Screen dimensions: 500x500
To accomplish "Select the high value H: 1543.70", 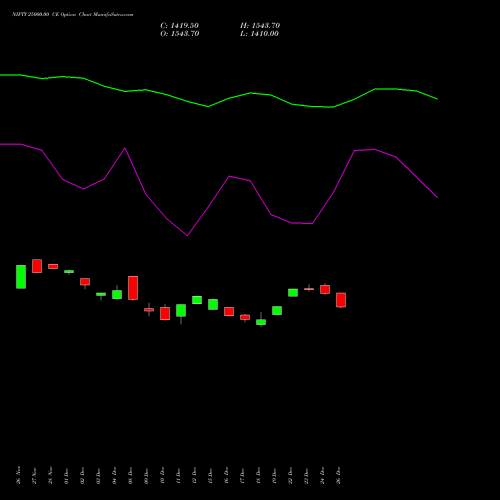I will (260, 26).
